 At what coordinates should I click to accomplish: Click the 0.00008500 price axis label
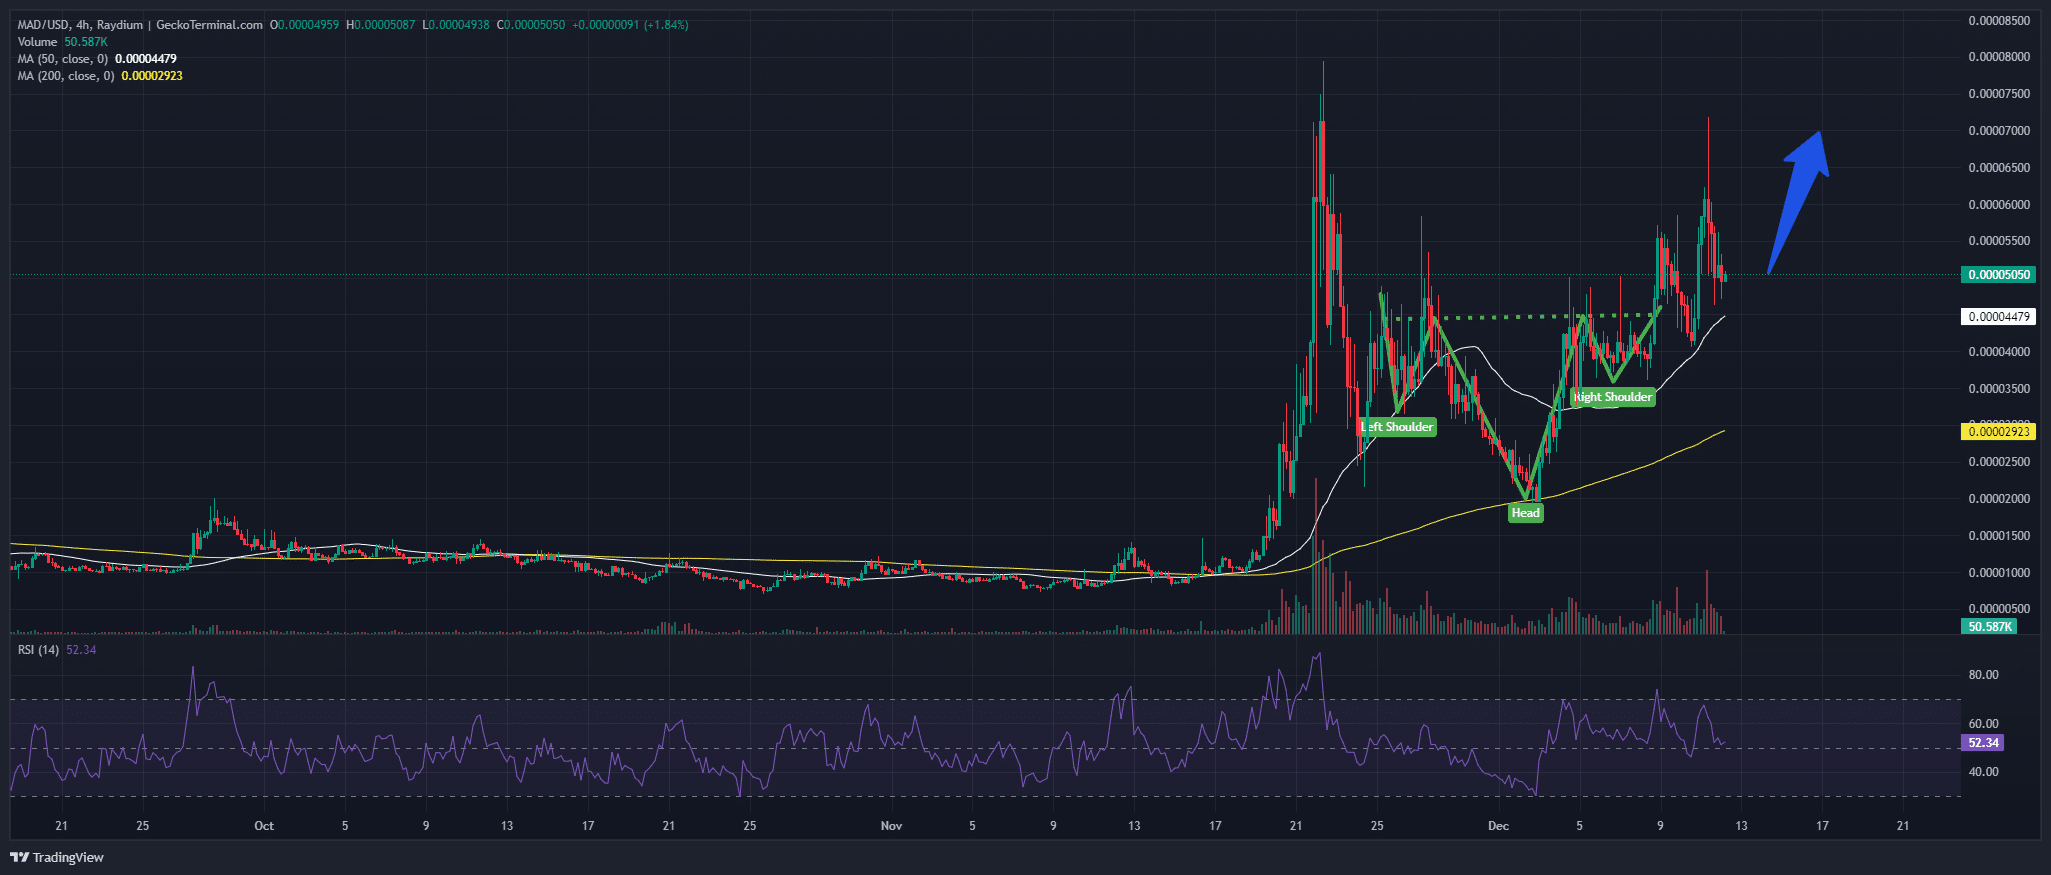coord(1999,21)
